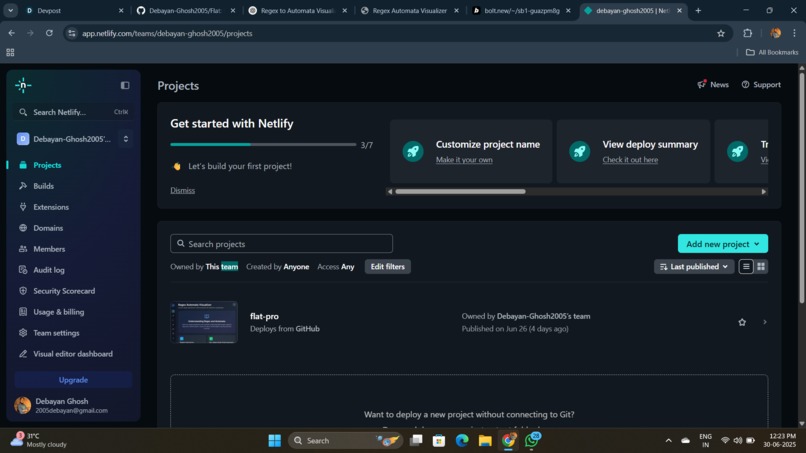Click the Customize project name rocket icon
Image resolution: width=806 pixels, height=453 pixels.
[413, 151]
